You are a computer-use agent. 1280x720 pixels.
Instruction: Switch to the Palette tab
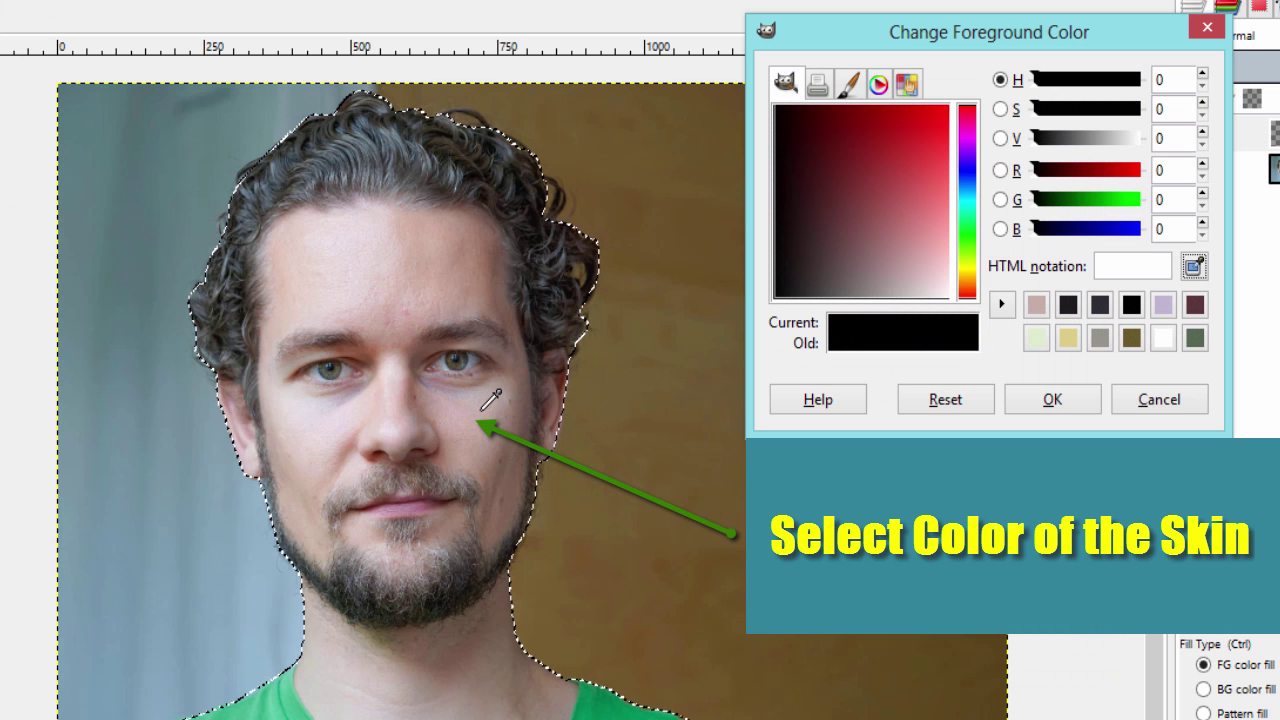907,85
